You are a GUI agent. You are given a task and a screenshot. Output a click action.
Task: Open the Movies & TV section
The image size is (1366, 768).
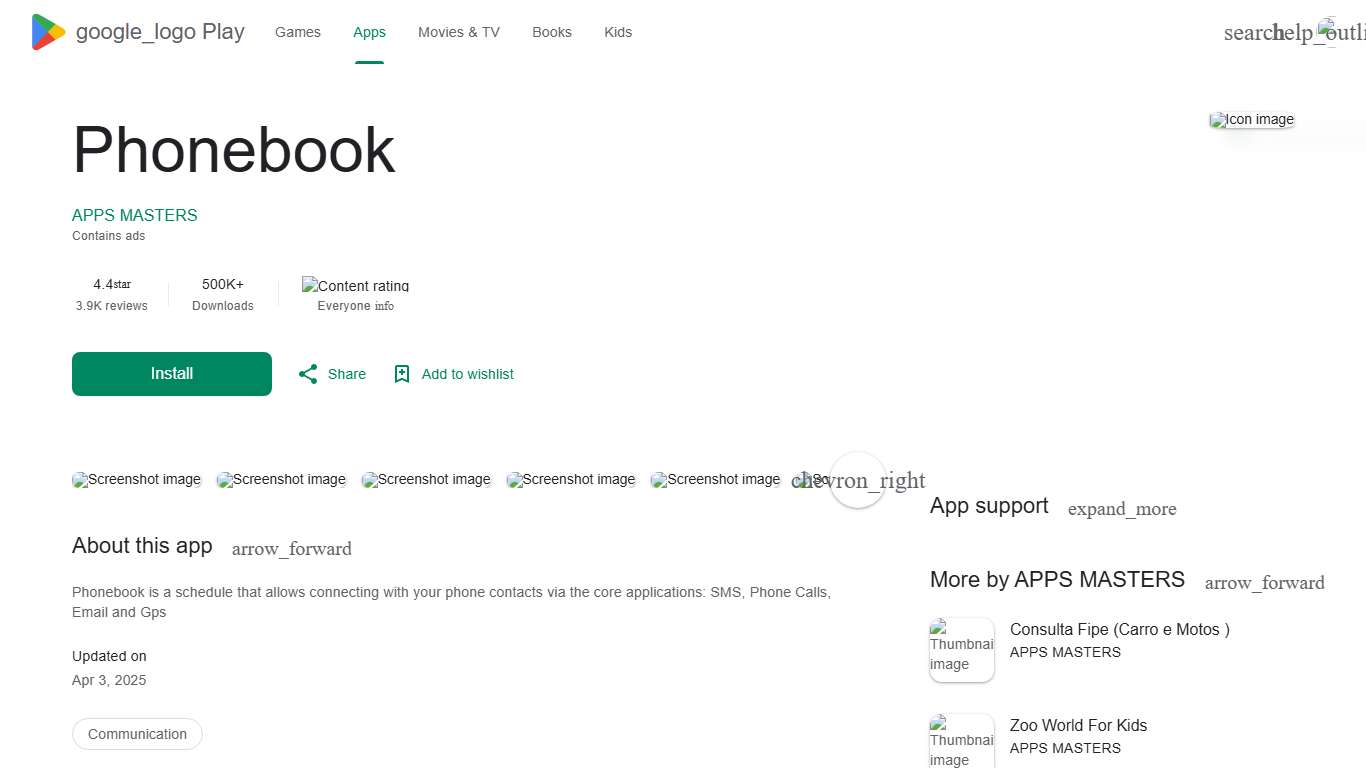tap(458, 31)
